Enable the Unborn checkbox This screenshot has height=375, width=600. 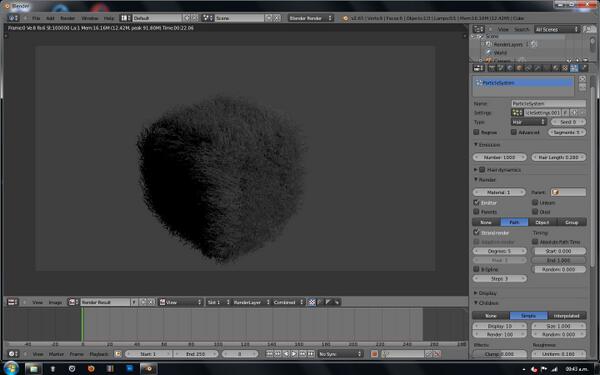[x=535, y=202]
